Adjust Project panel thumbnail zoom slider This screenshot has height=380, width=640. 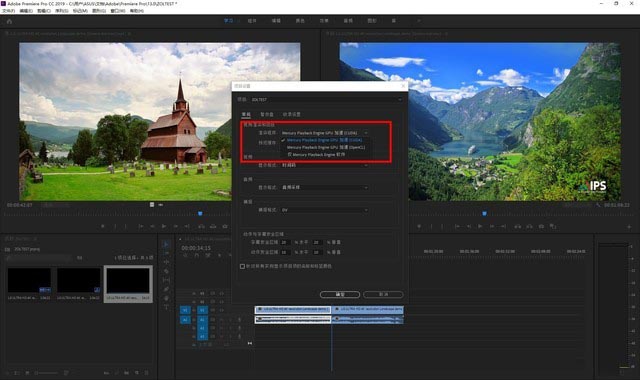click(47, 373)
